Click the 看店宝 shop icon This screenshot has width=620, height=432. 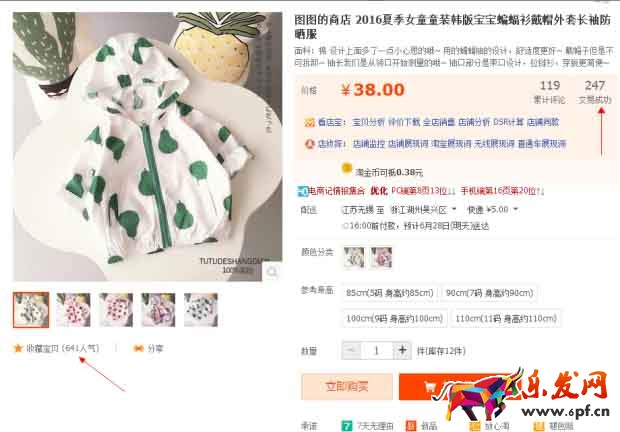tap(309, 123)
